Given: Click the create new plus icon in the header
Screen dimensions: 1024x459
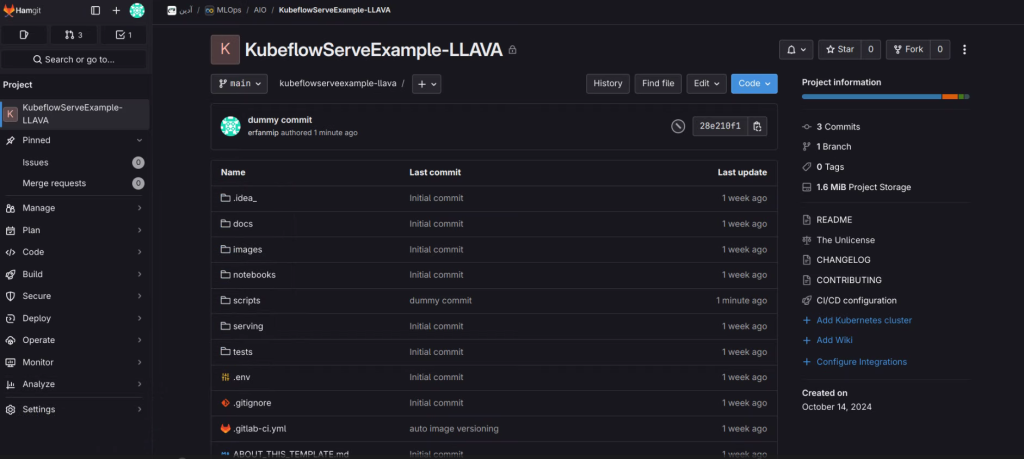Looking at the screenshot, I should [x=116, y=10].
